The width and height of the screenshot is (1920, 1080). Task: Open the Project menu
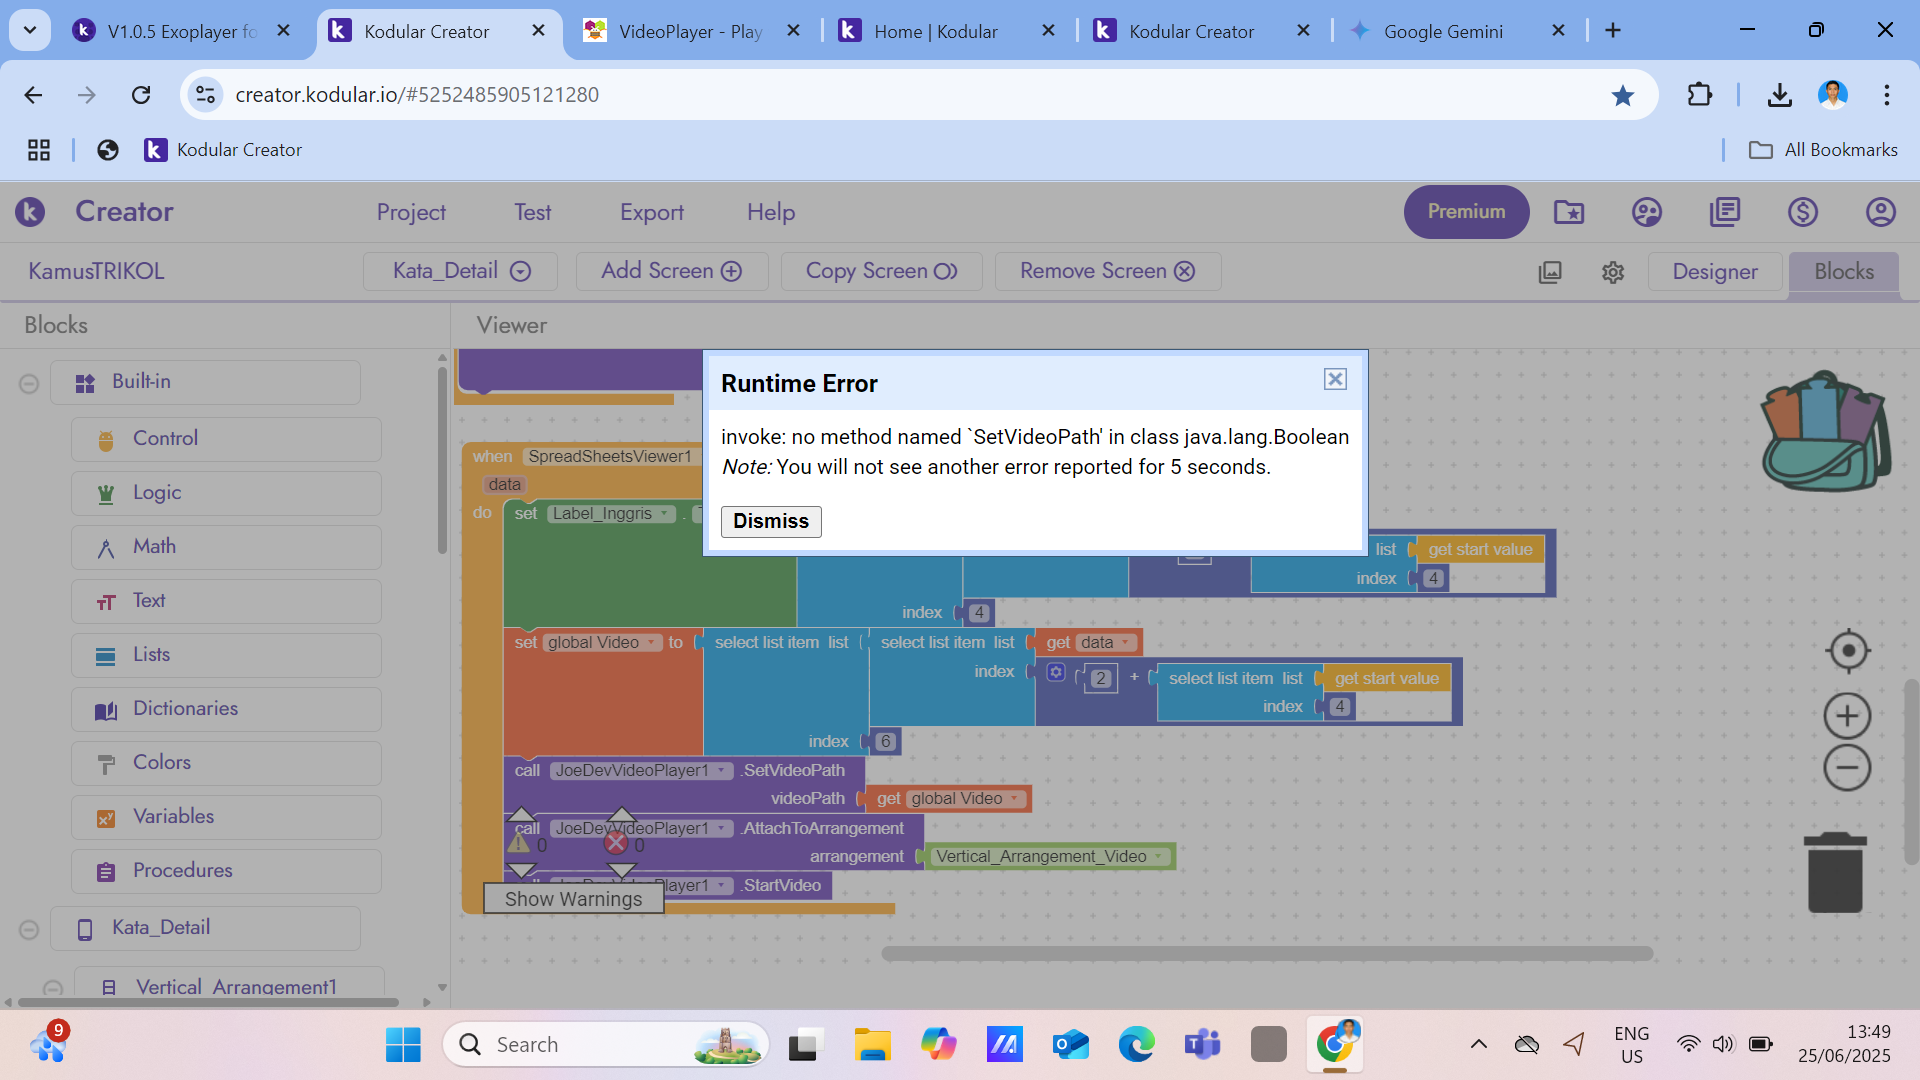tap(411, 212)
